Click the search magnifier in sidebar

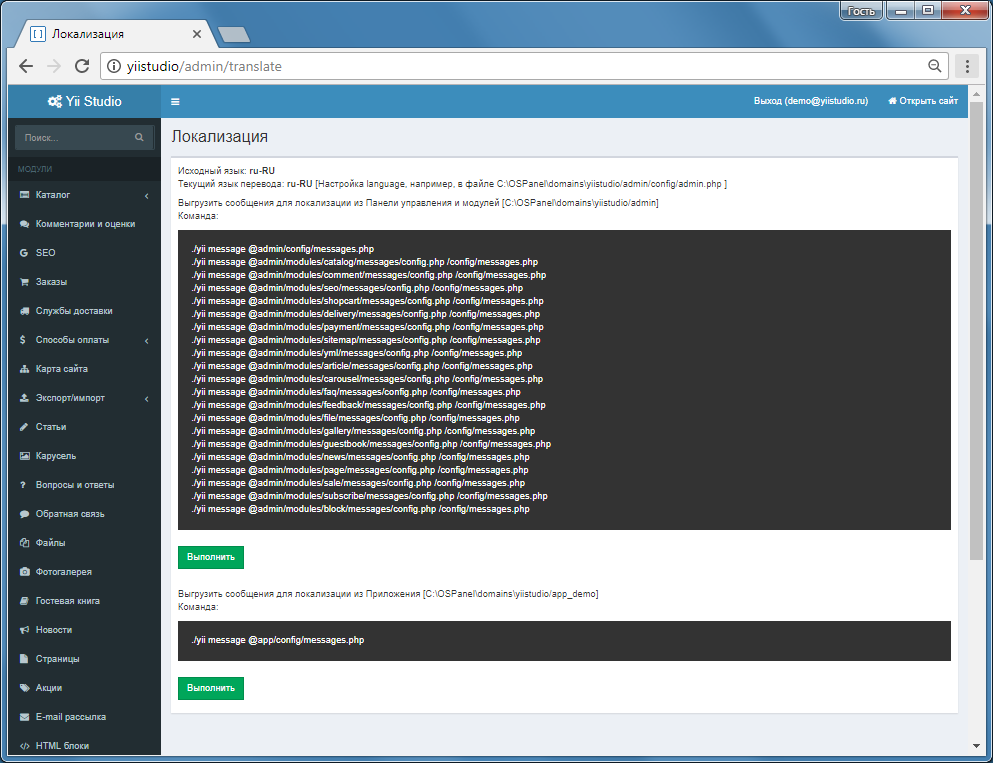pyautogui.click(x=139, y=137)
